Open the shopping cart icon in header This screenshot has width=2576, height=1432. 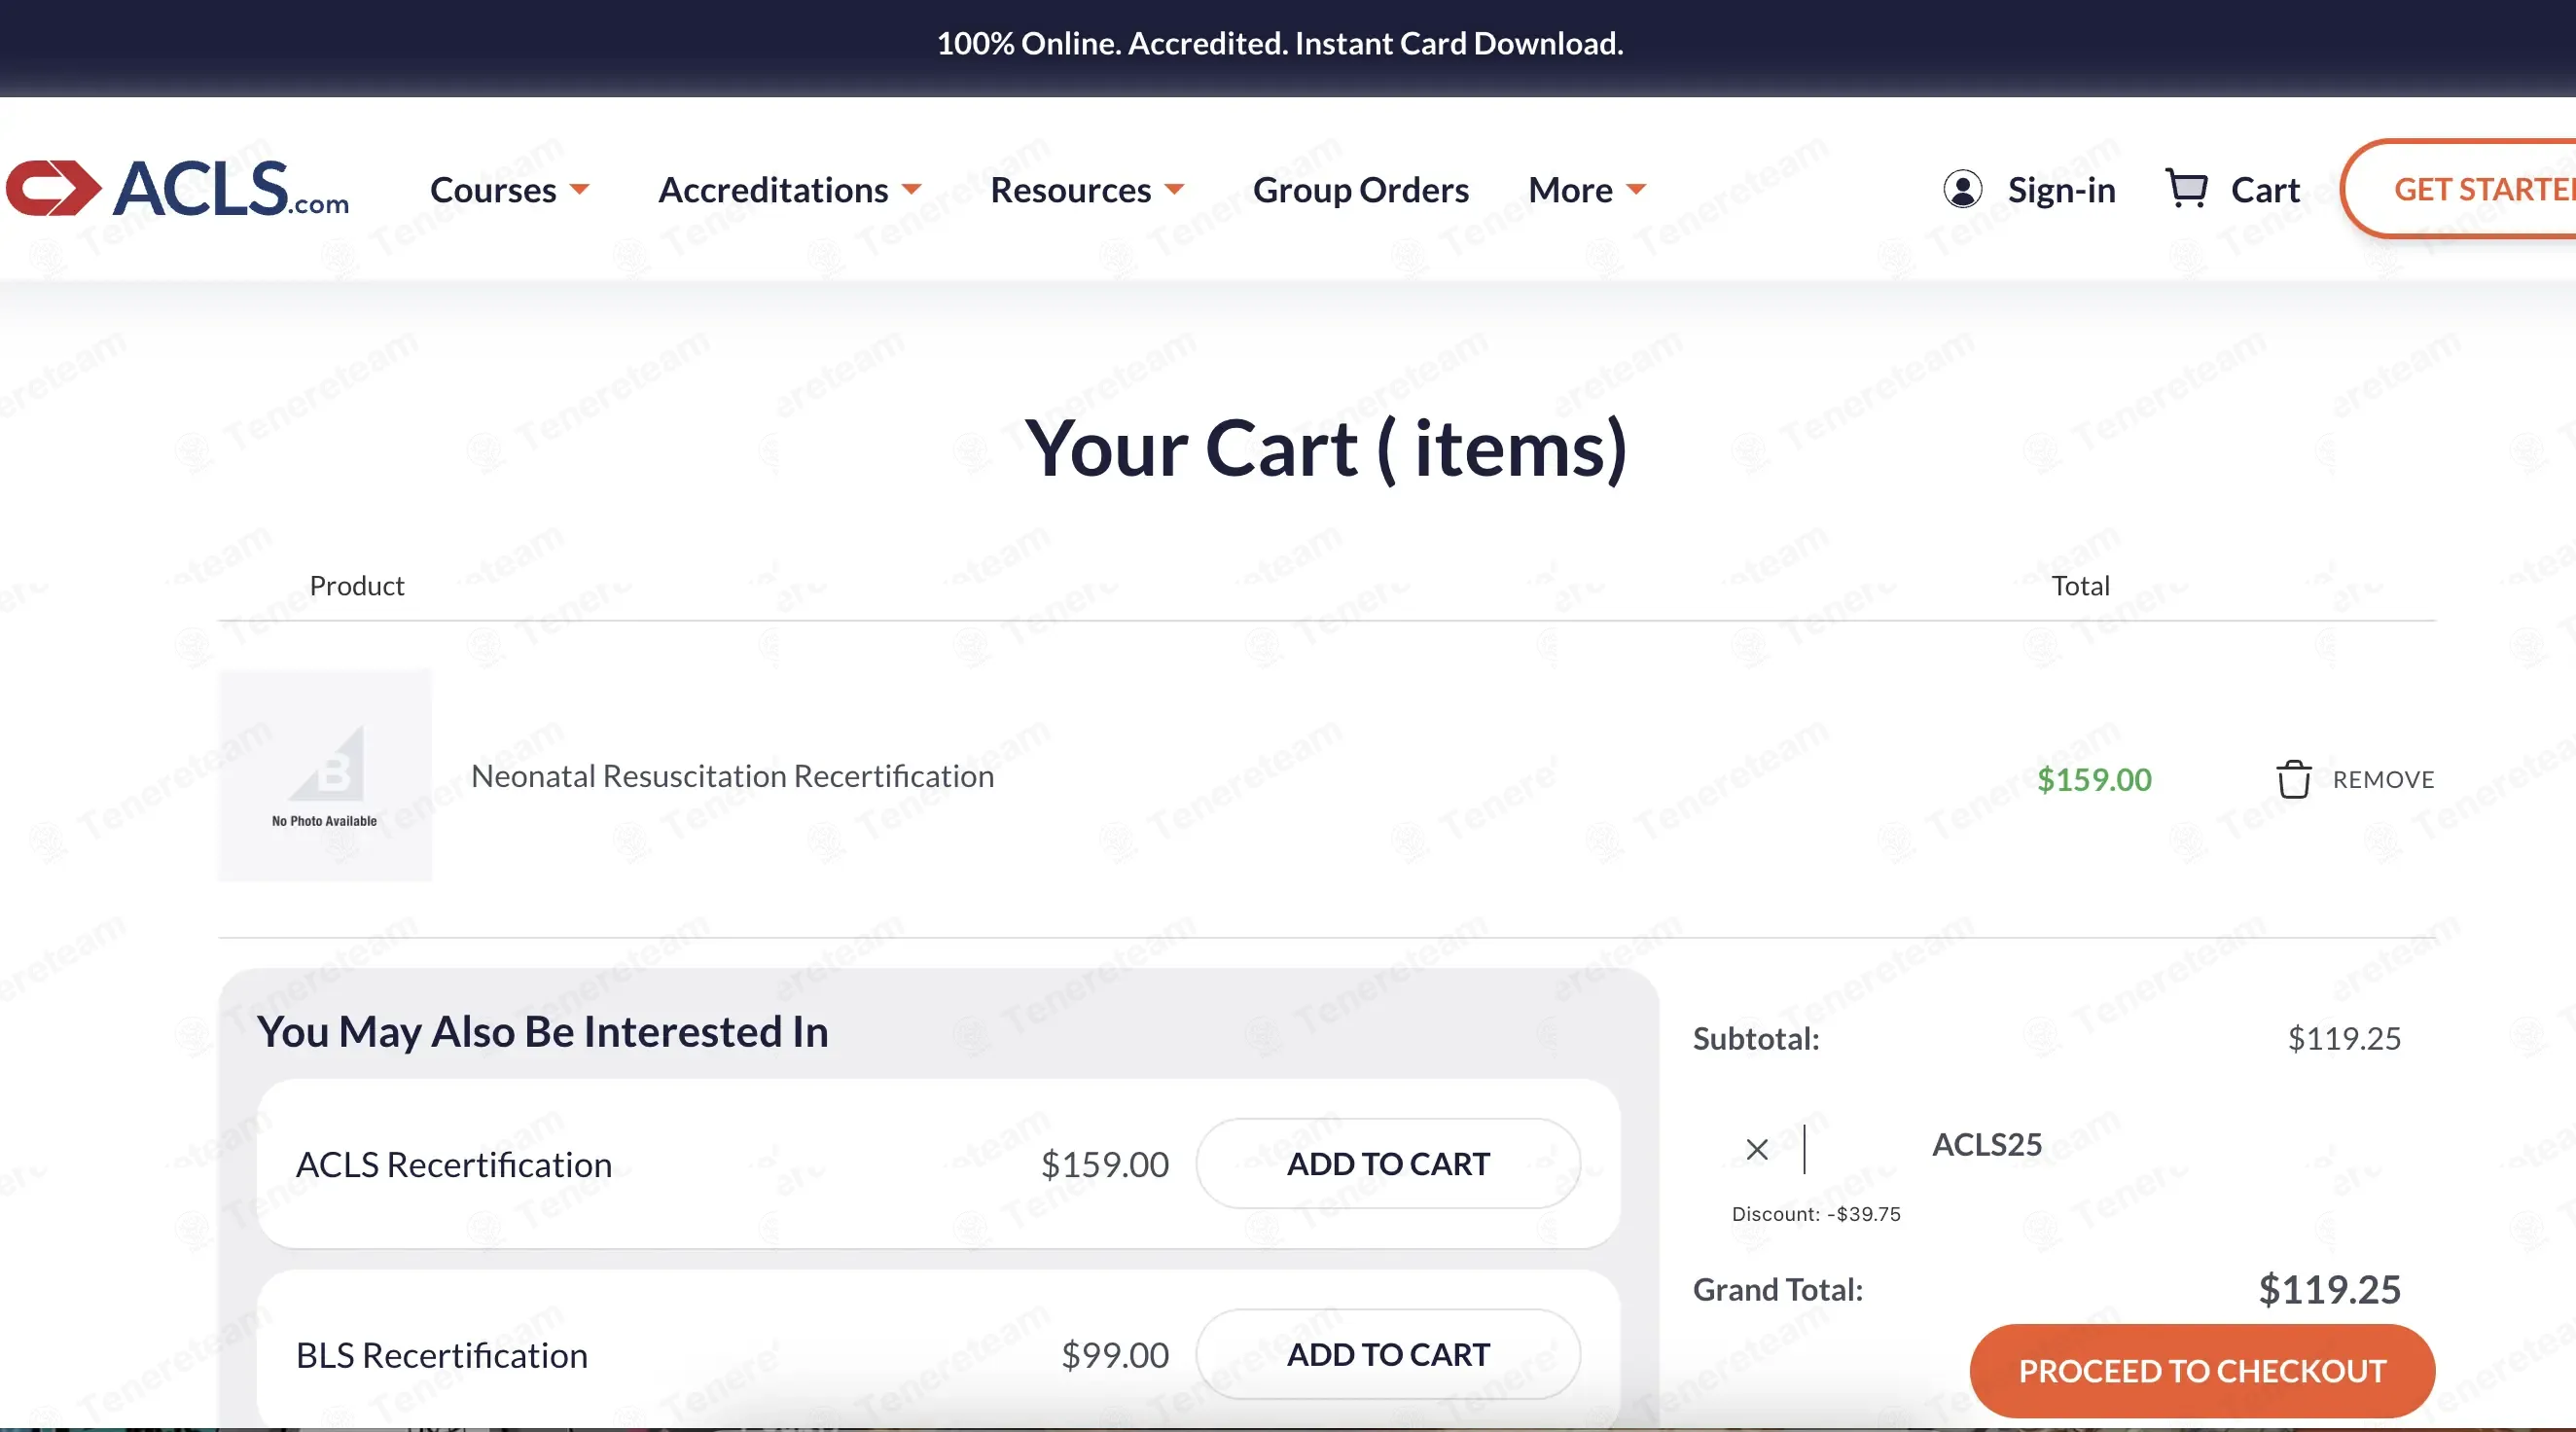tap(2186, 188)
